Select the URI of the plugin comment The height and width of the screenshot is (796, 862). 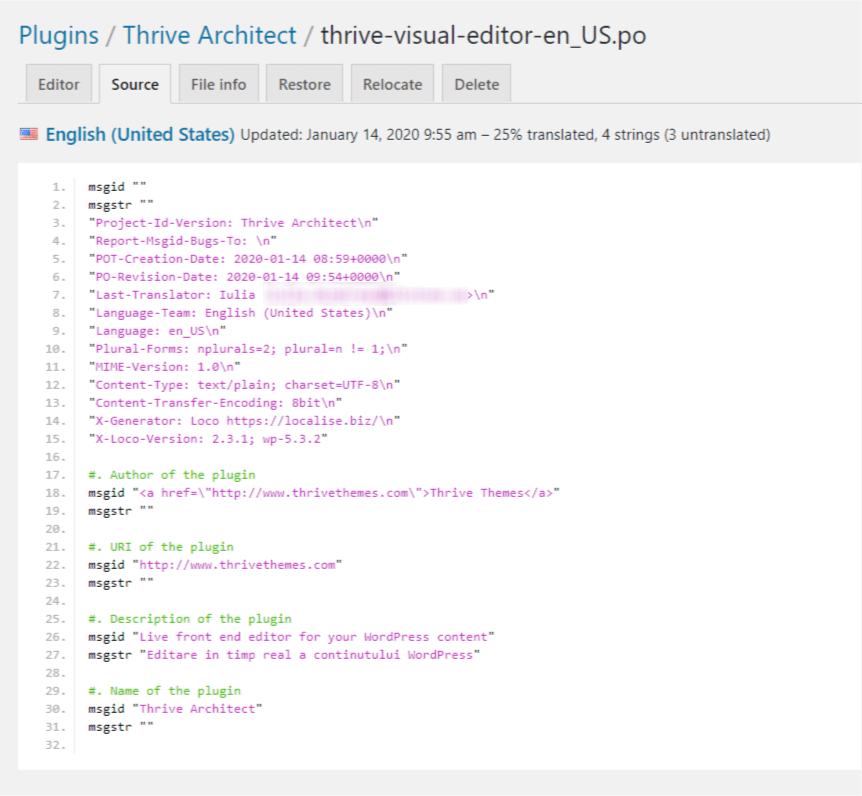(161, 547)
